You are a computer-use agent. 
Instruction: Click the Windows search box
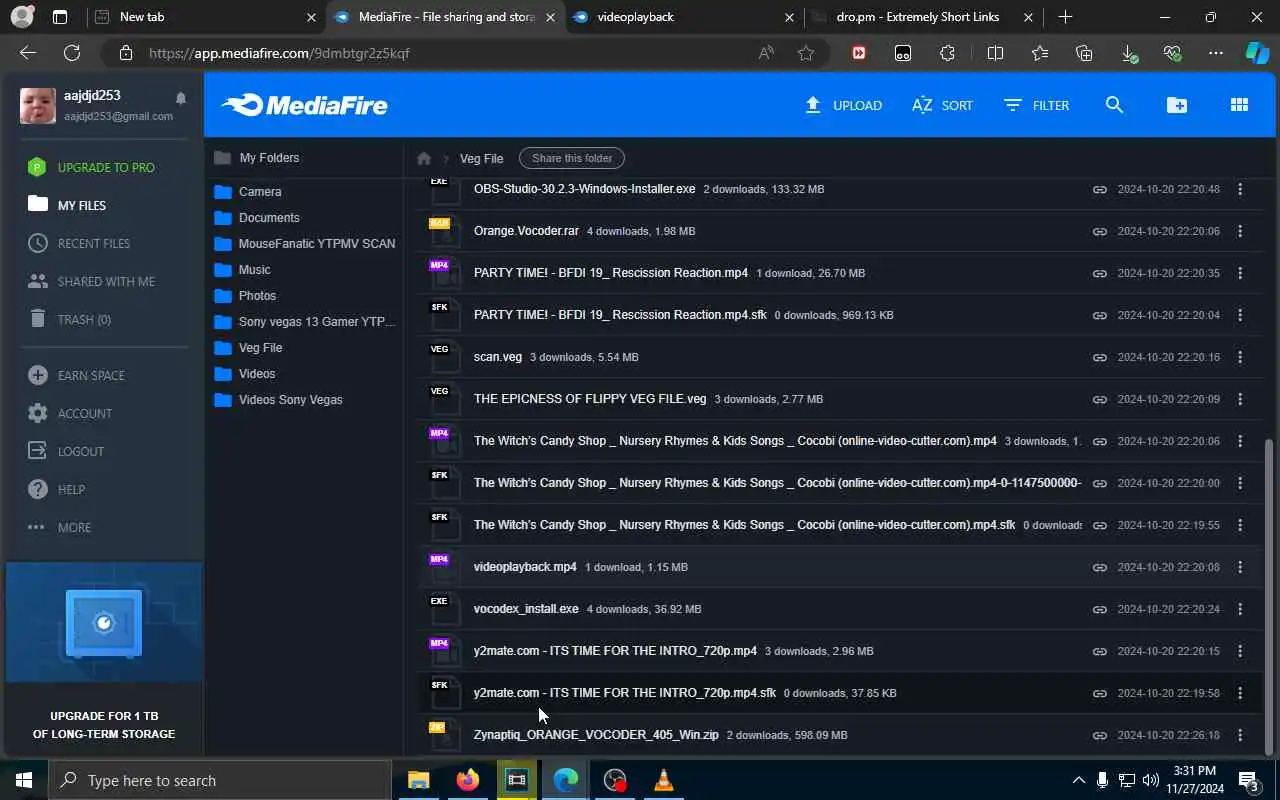pos(220,780)
